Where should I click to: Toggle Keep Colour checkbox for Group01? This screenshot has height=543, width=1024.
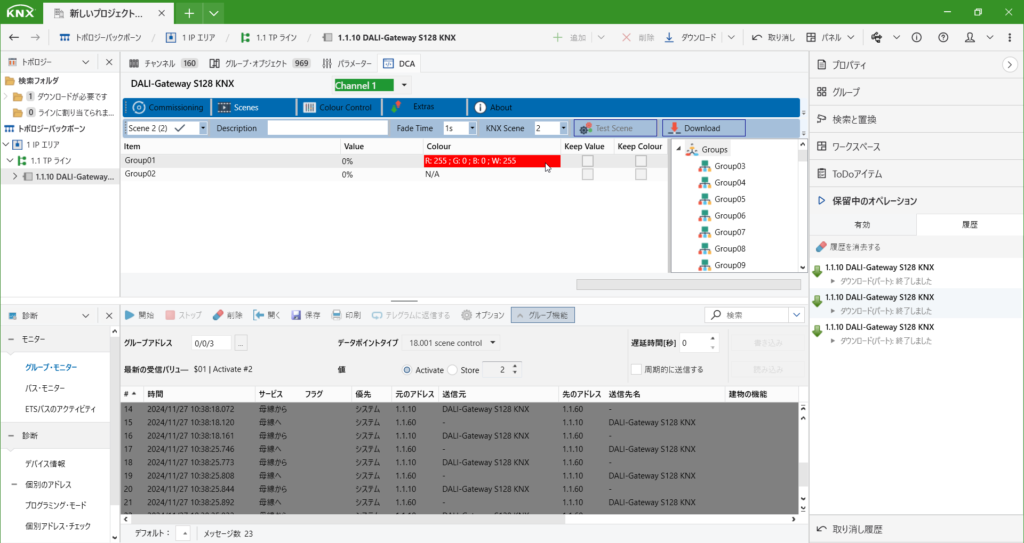point(641,161)
